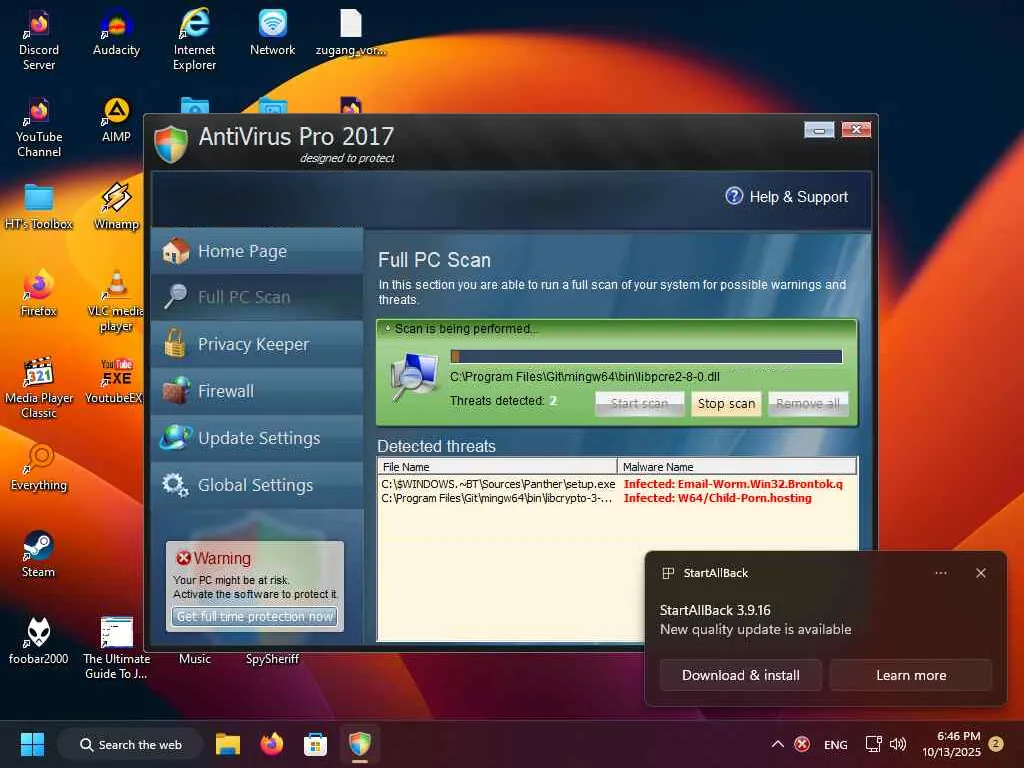Click the Start scan button
The width and height of the screenshot is (1024, 768).
[x=639, y=404]
